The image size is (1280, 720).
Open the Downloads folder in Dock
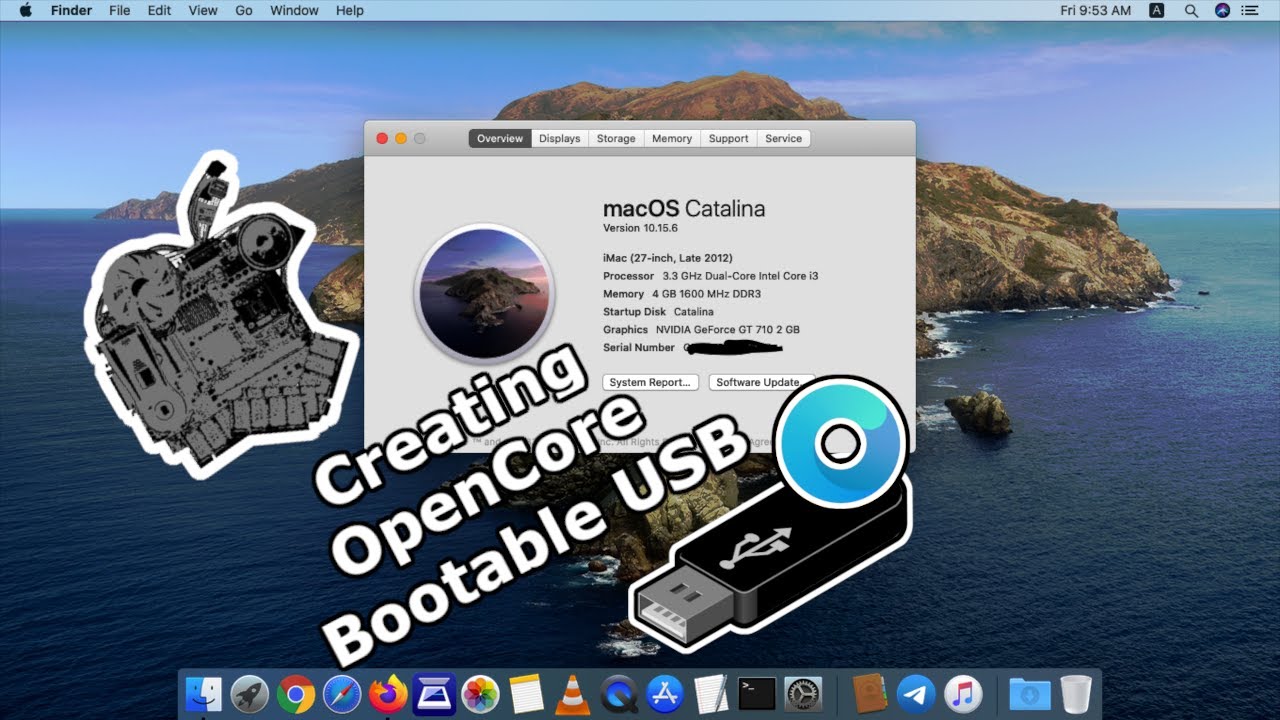click(1030, 693)
